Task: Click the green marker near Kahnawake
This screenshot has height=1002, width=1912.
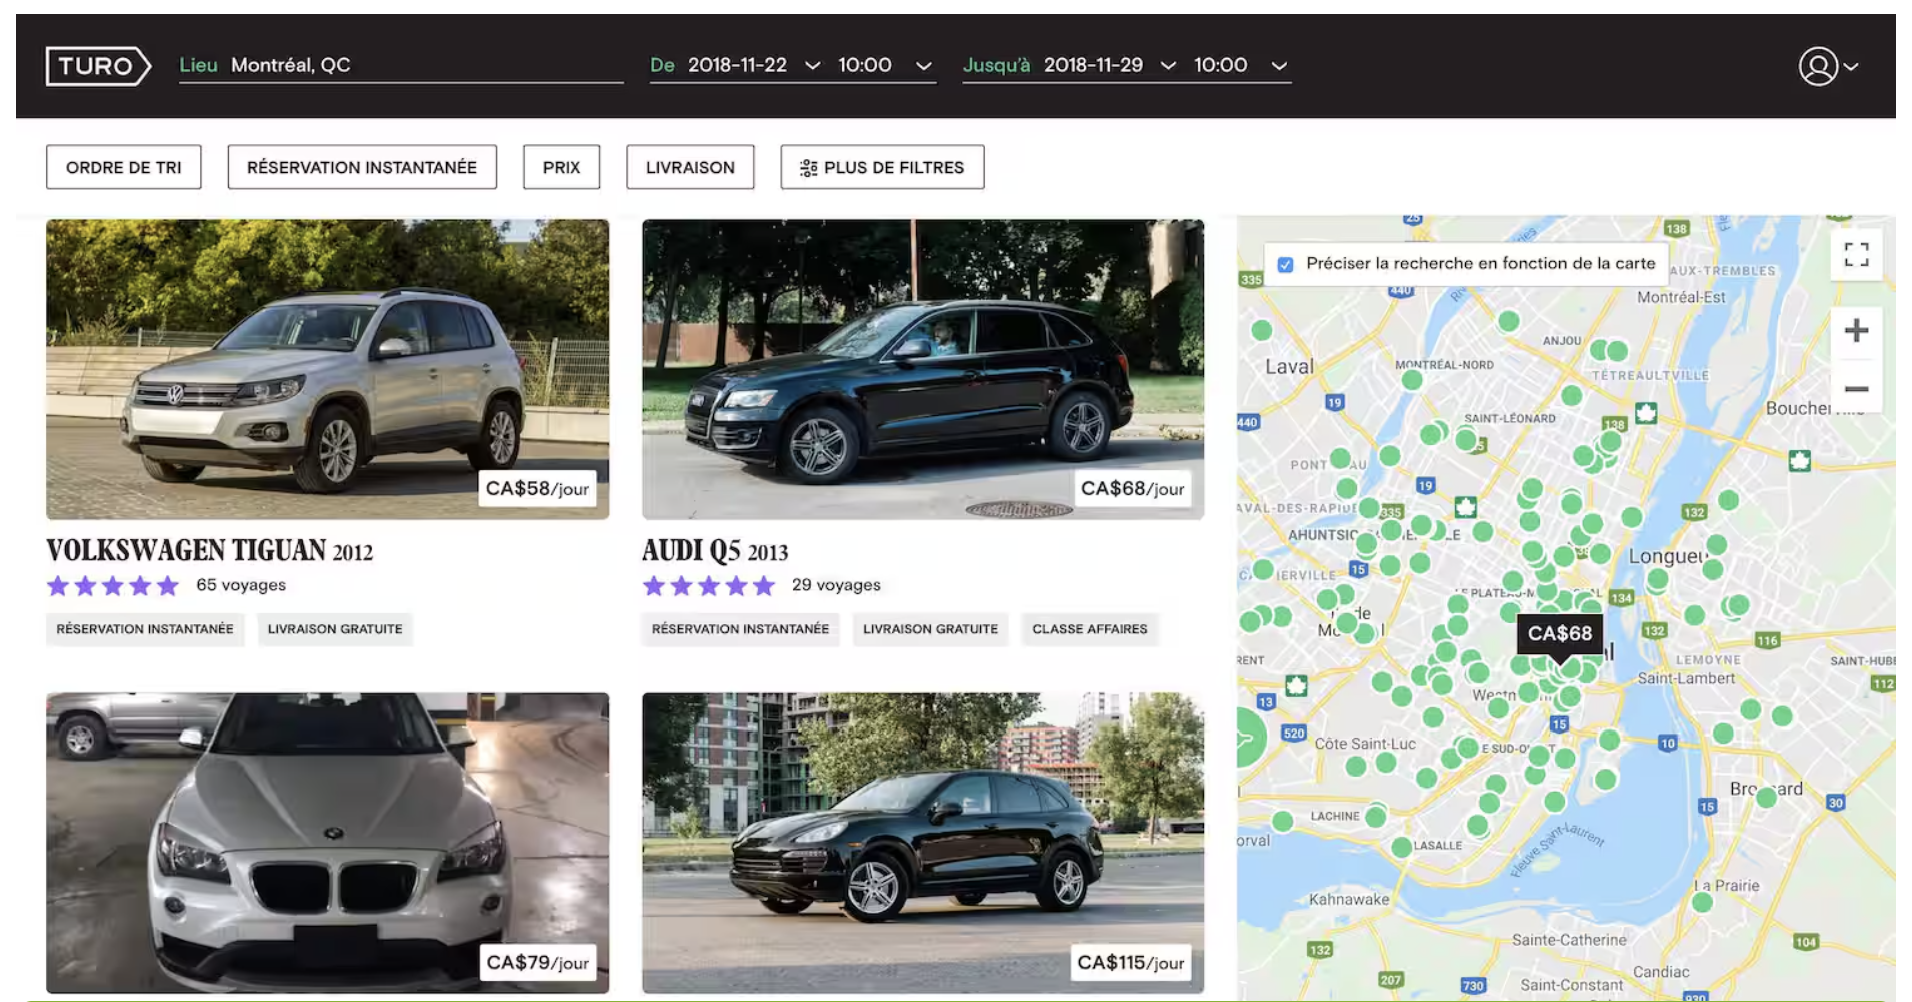Action: [x=1402, y=847]
